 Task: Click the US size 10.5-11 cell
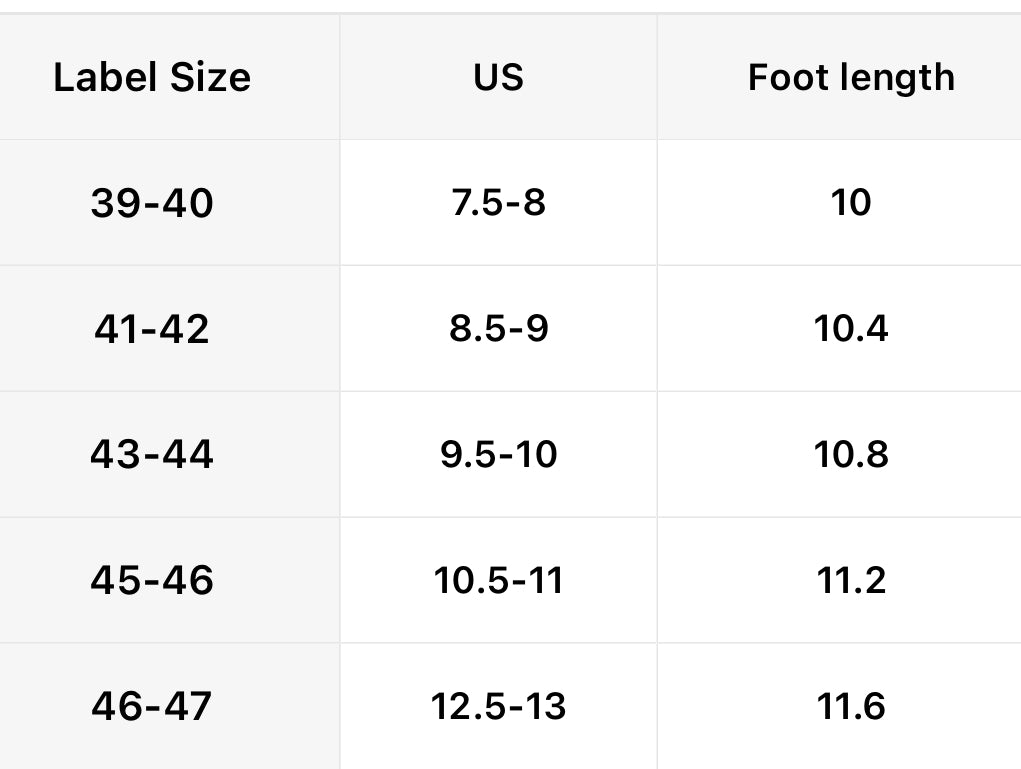498,581
